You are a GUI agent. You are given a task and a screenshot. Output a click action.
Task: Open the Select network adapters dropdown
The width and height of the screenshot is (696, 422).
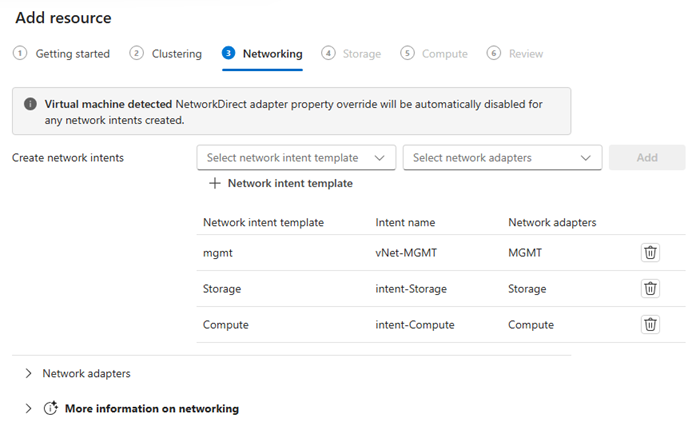coord(502,158)
